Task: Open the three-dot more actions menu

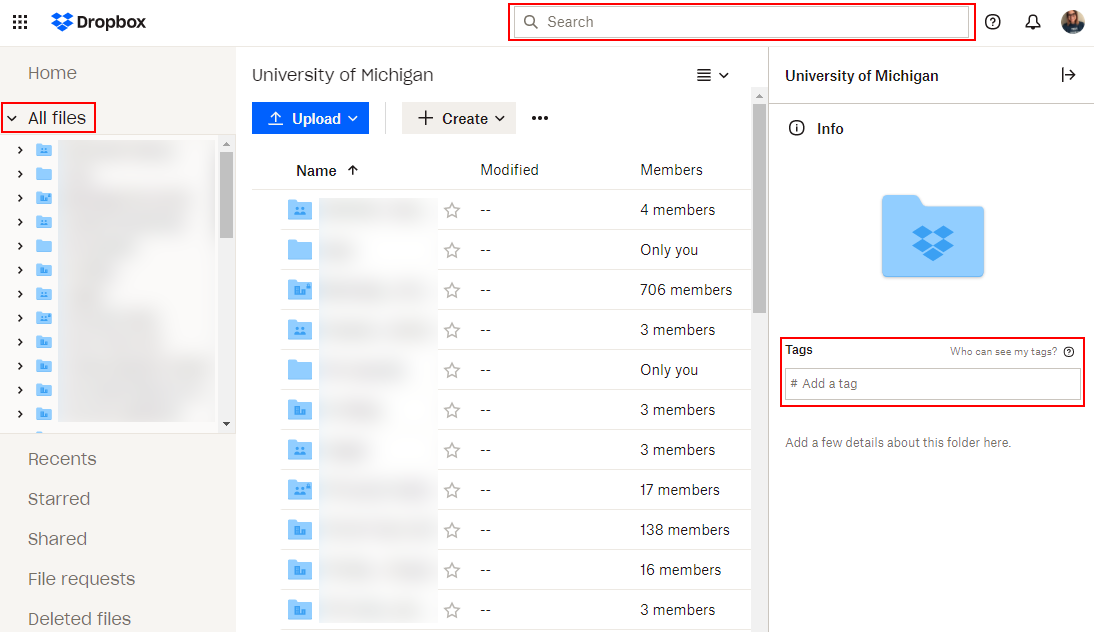Action: coord(540,118)
